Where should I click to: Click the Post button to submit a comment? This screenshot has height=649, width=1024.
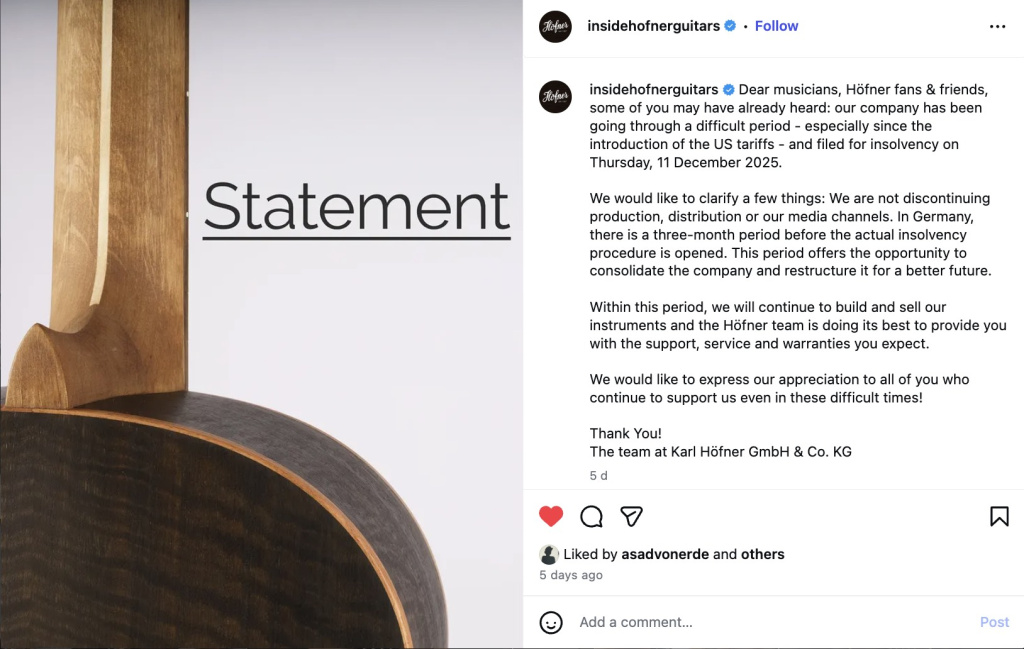click(994, 622)
